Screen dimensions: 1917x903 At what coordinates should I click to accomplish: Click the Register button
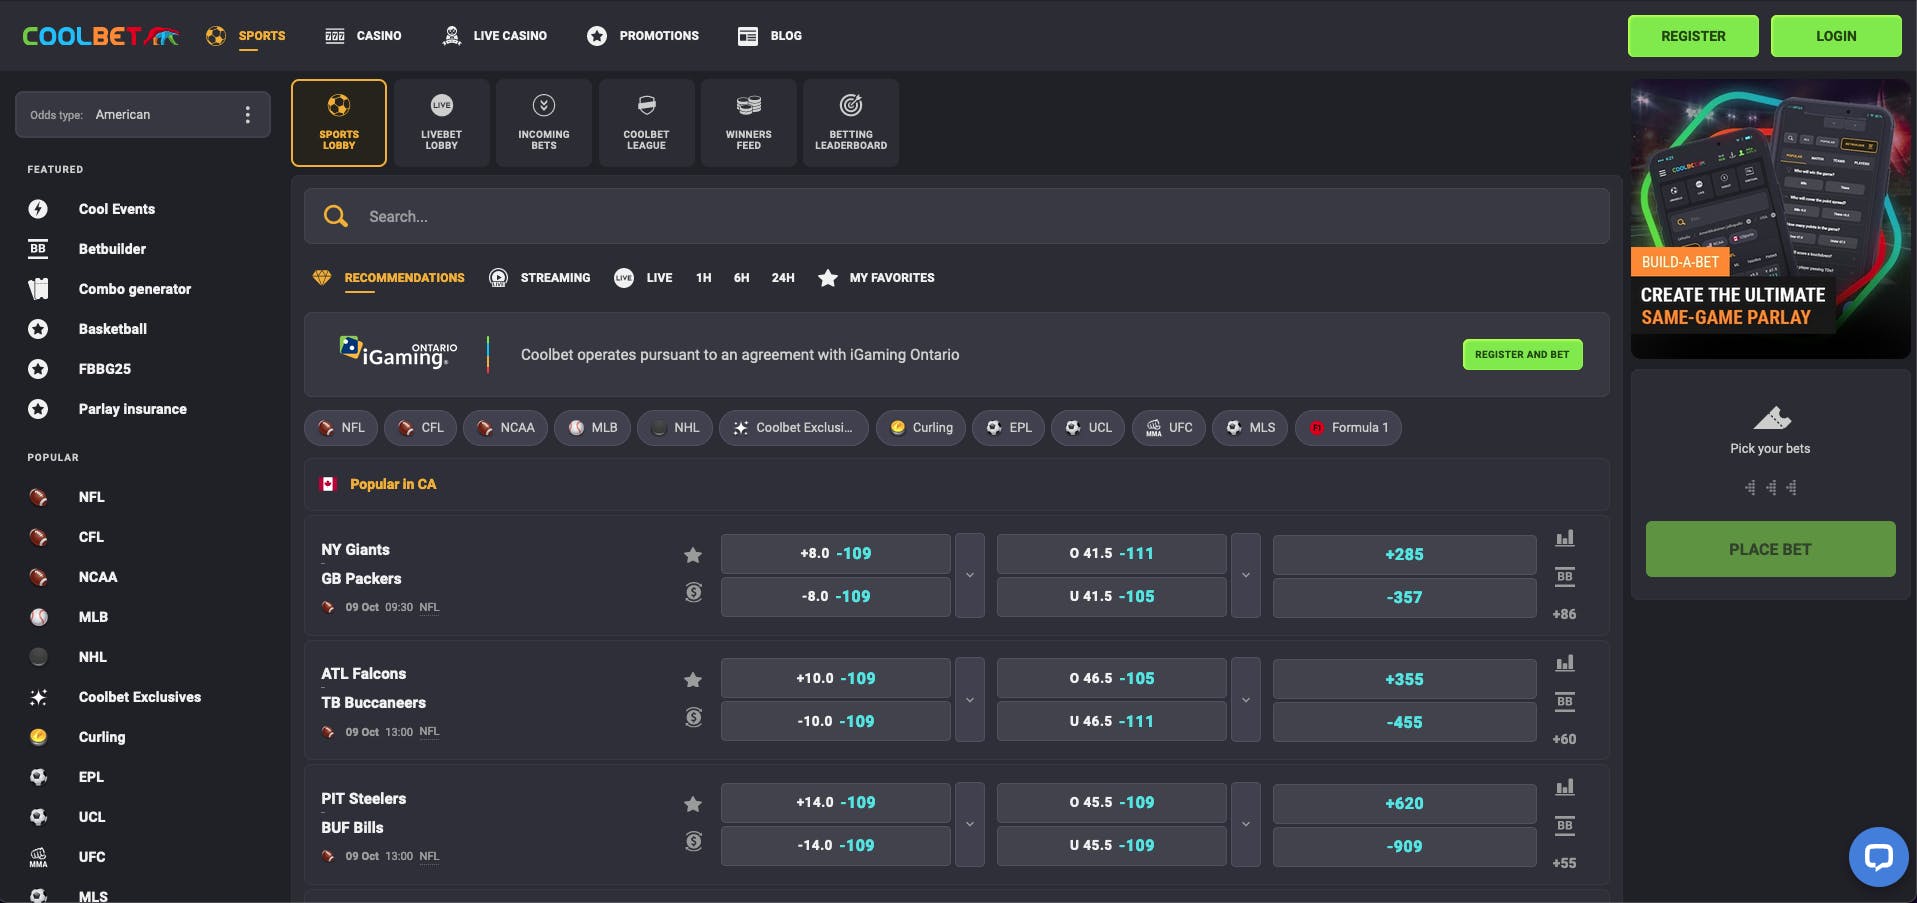(1692, 36)
